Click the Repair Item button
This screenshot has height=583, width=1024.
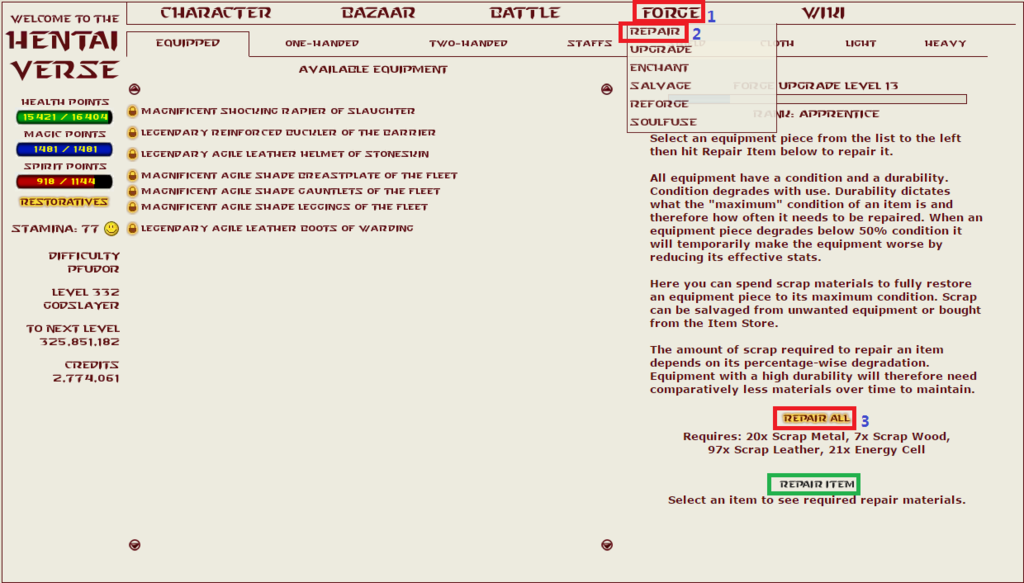pos(816,484)
